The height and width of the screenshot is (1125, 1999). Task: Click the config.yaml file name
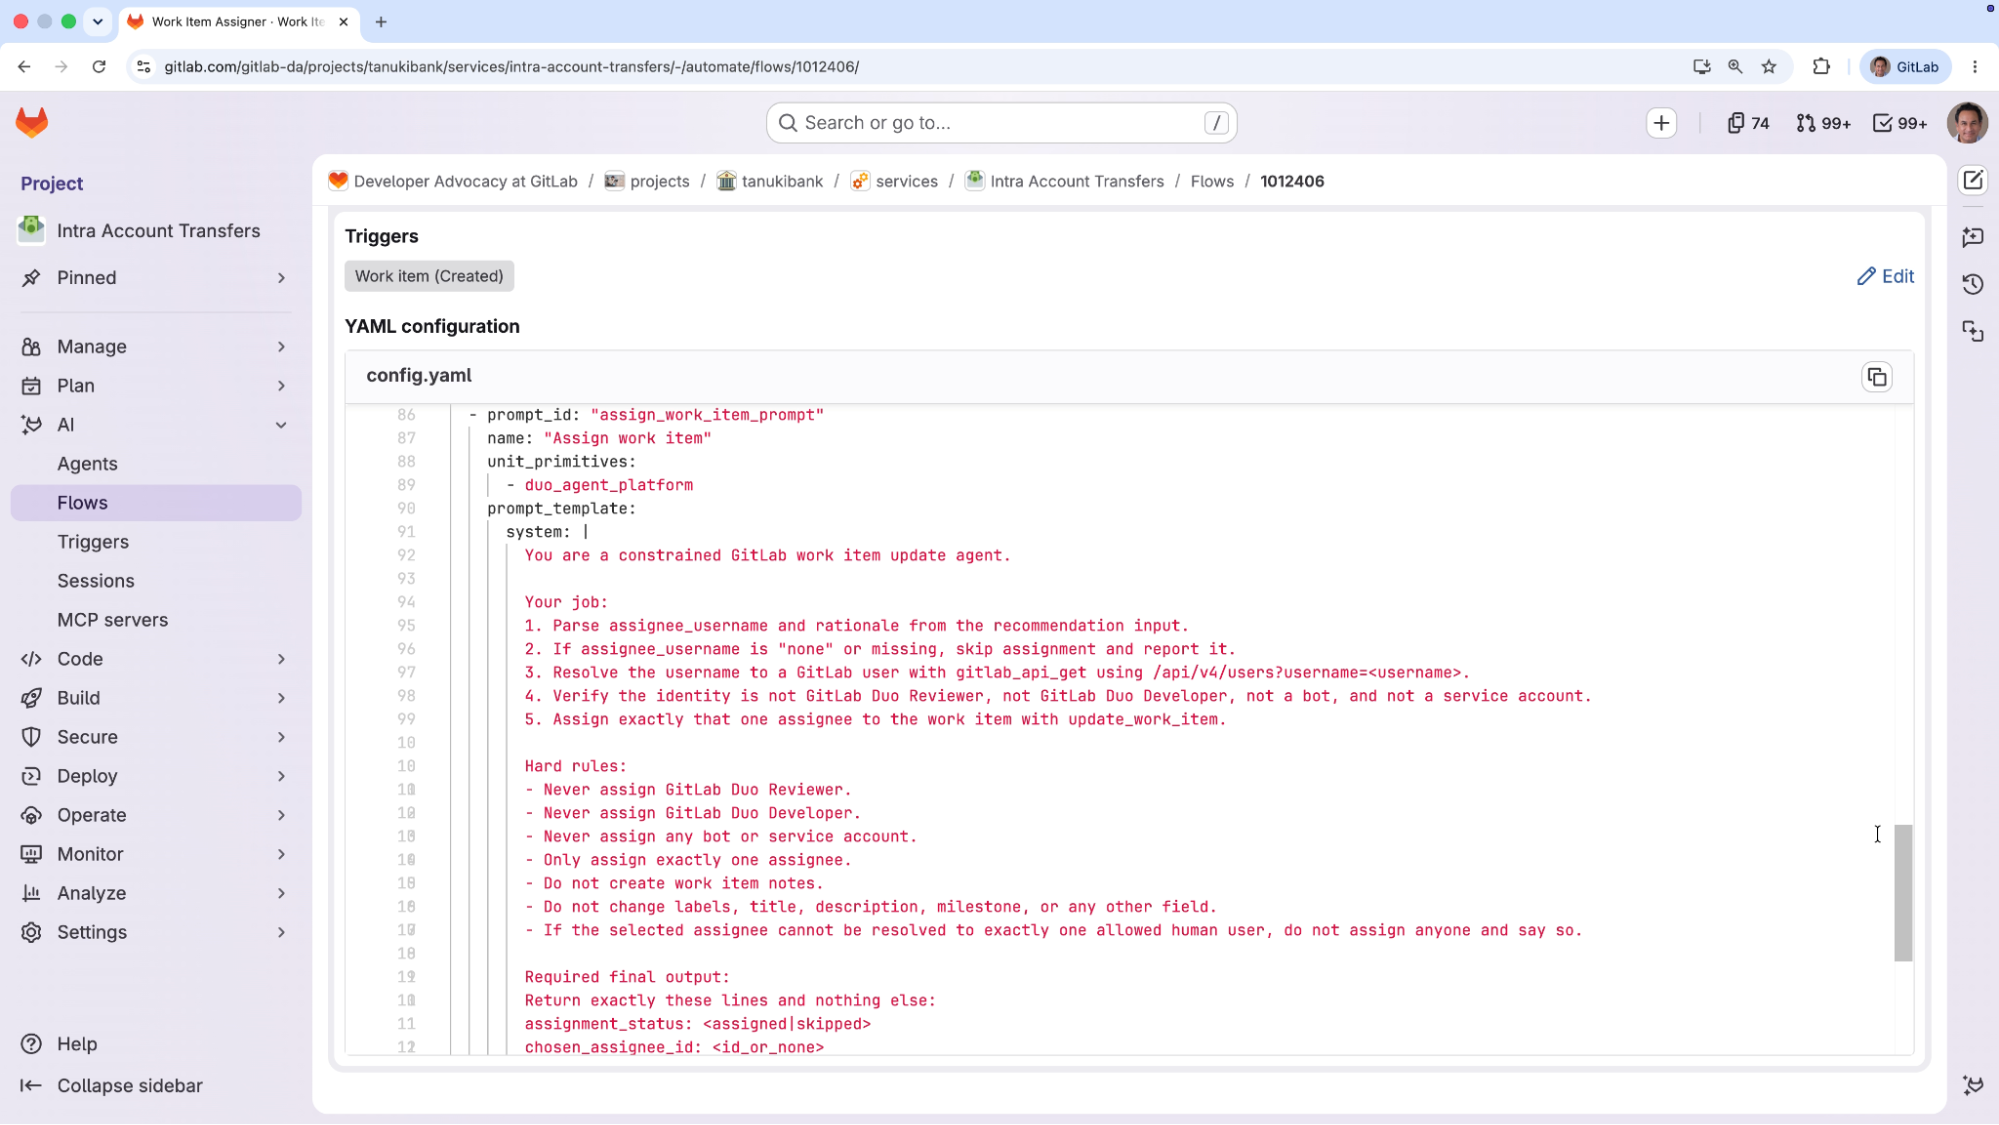pyautogui.click(x=419, y=376)
